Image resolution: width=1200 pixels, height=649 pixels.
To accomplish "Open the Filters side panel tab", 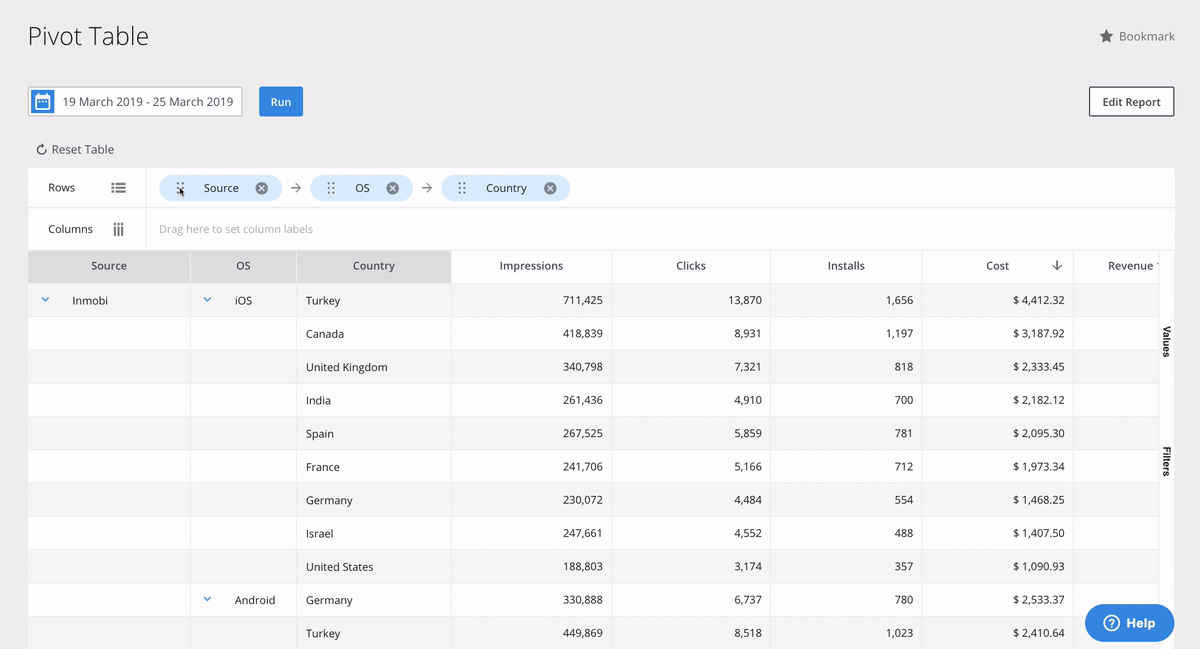I will [1166, 462].
